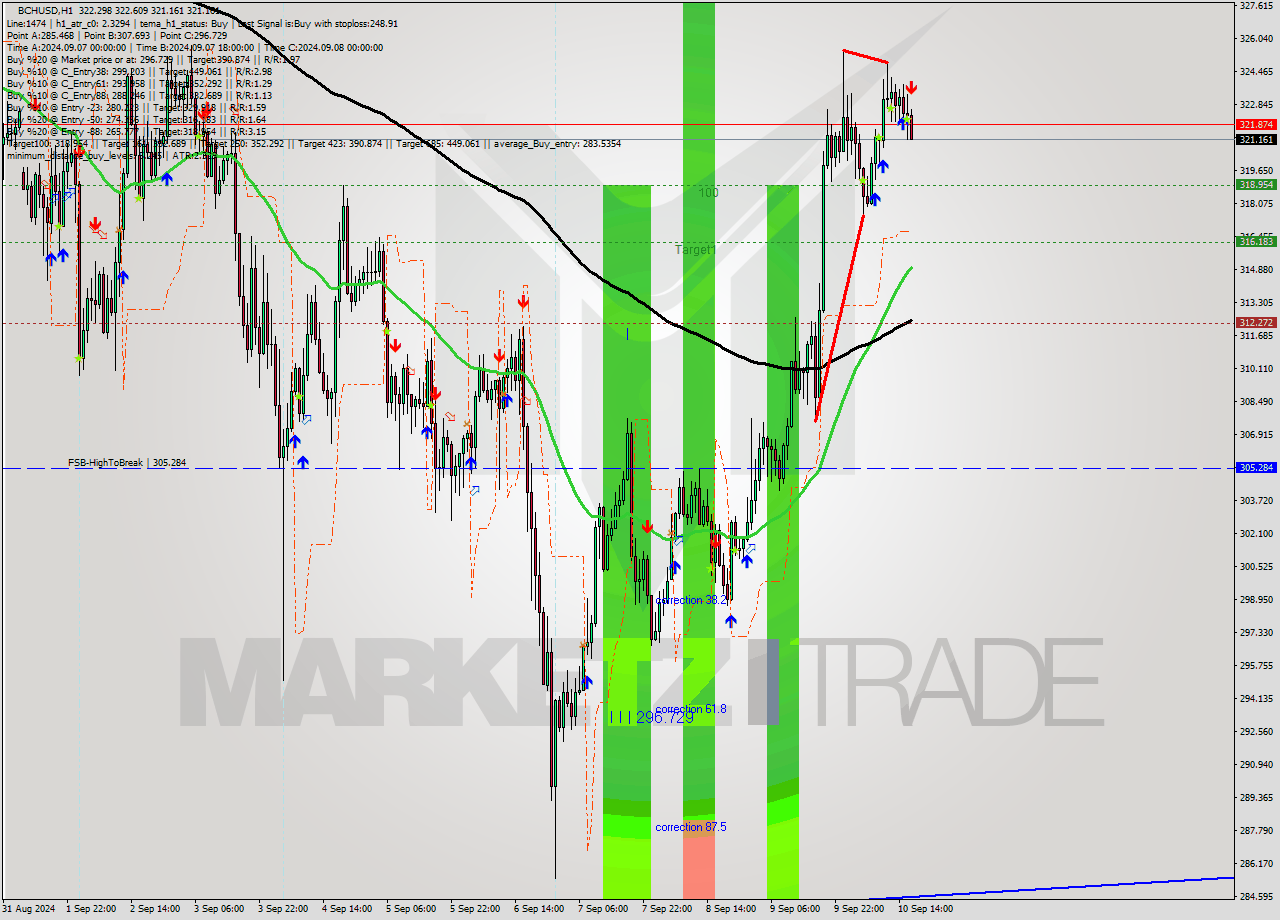Click the 'FSB-HighToBreak | 305.284' line label

(127, 463)
